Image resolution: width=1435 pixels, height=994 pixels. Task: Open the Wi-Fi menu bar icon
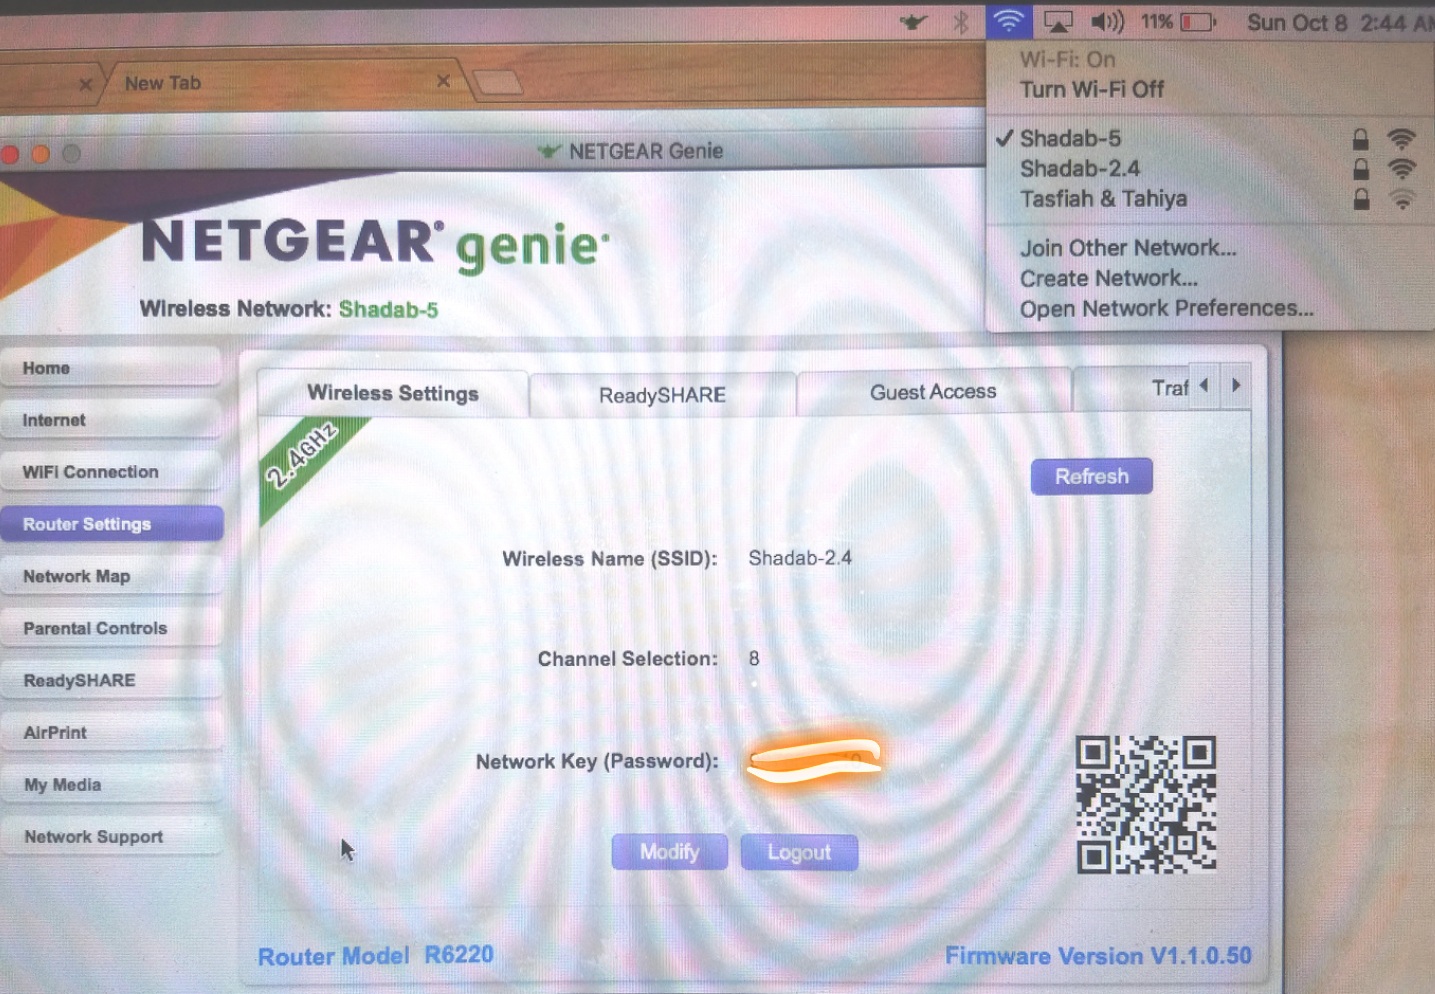click(x=1008, y=21)
